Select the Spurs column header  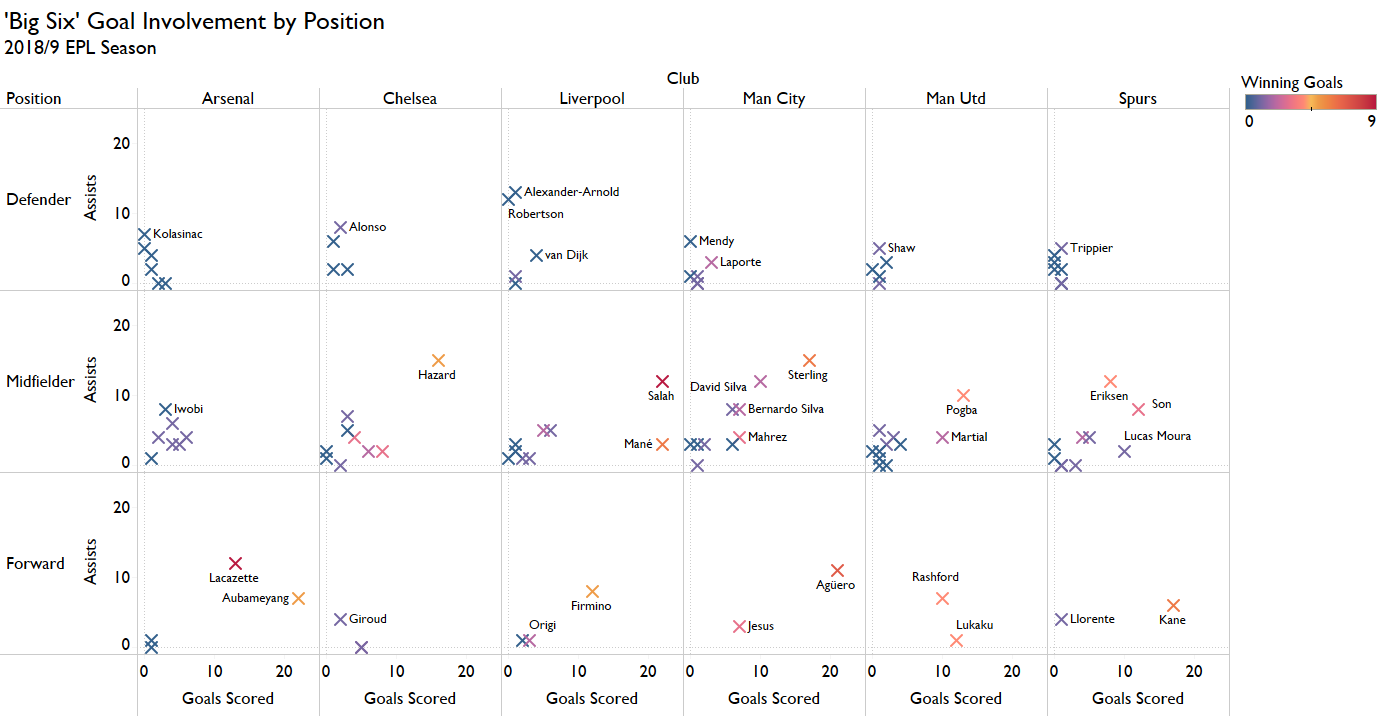point(1138,99)
